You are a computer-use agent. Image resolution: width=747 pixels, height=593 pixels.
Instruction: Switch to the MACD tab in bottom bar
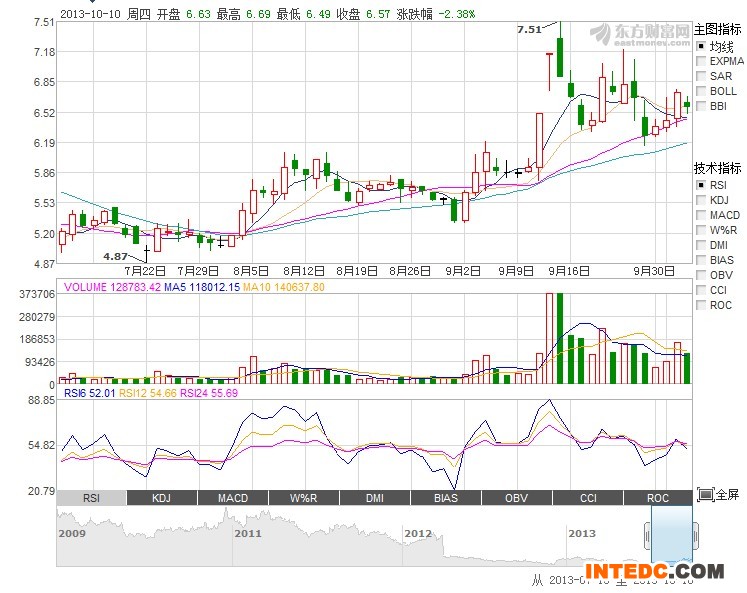[233, 498]
